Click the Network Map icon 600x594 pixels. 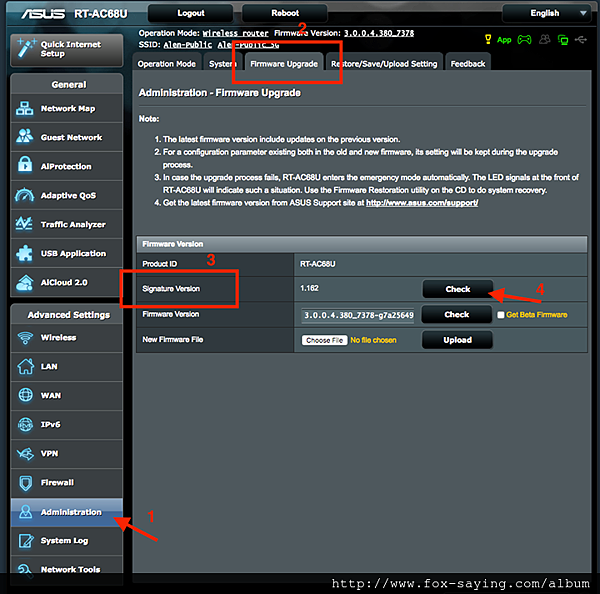pos(24,108)
